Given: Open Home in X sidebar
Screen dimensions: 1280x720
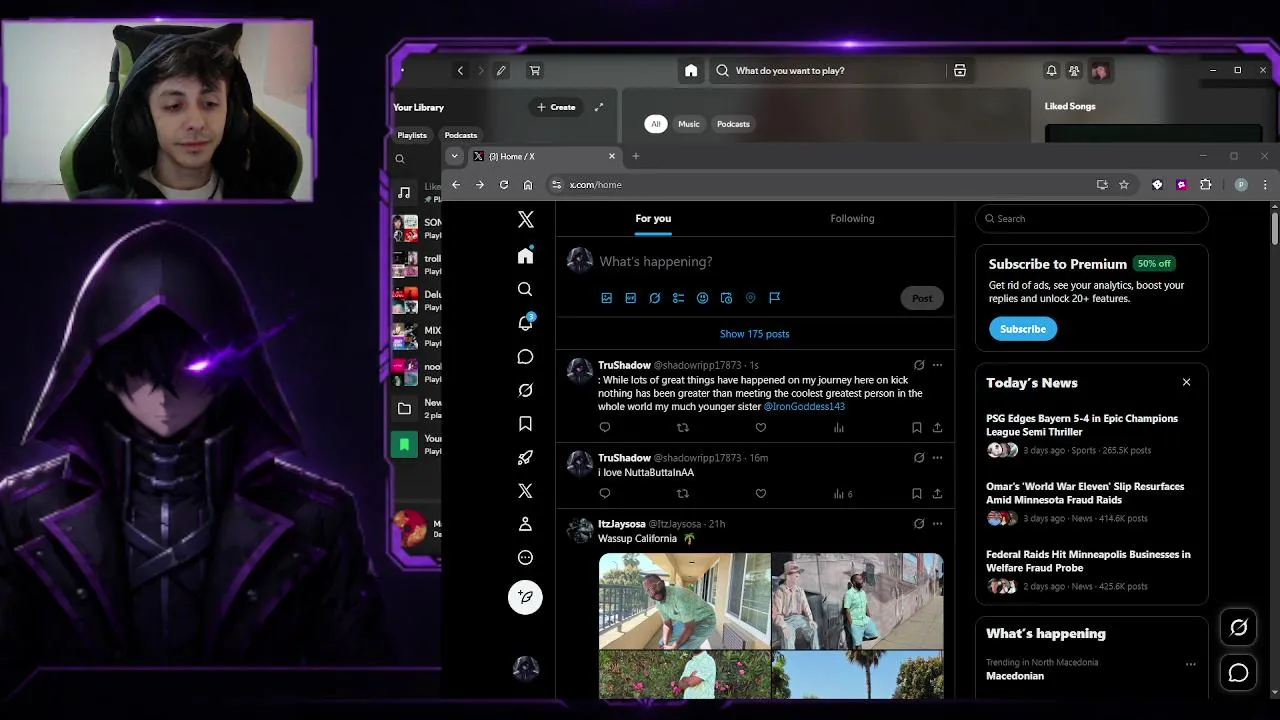Looking at the screenshot, I should (x=525, y=256).
